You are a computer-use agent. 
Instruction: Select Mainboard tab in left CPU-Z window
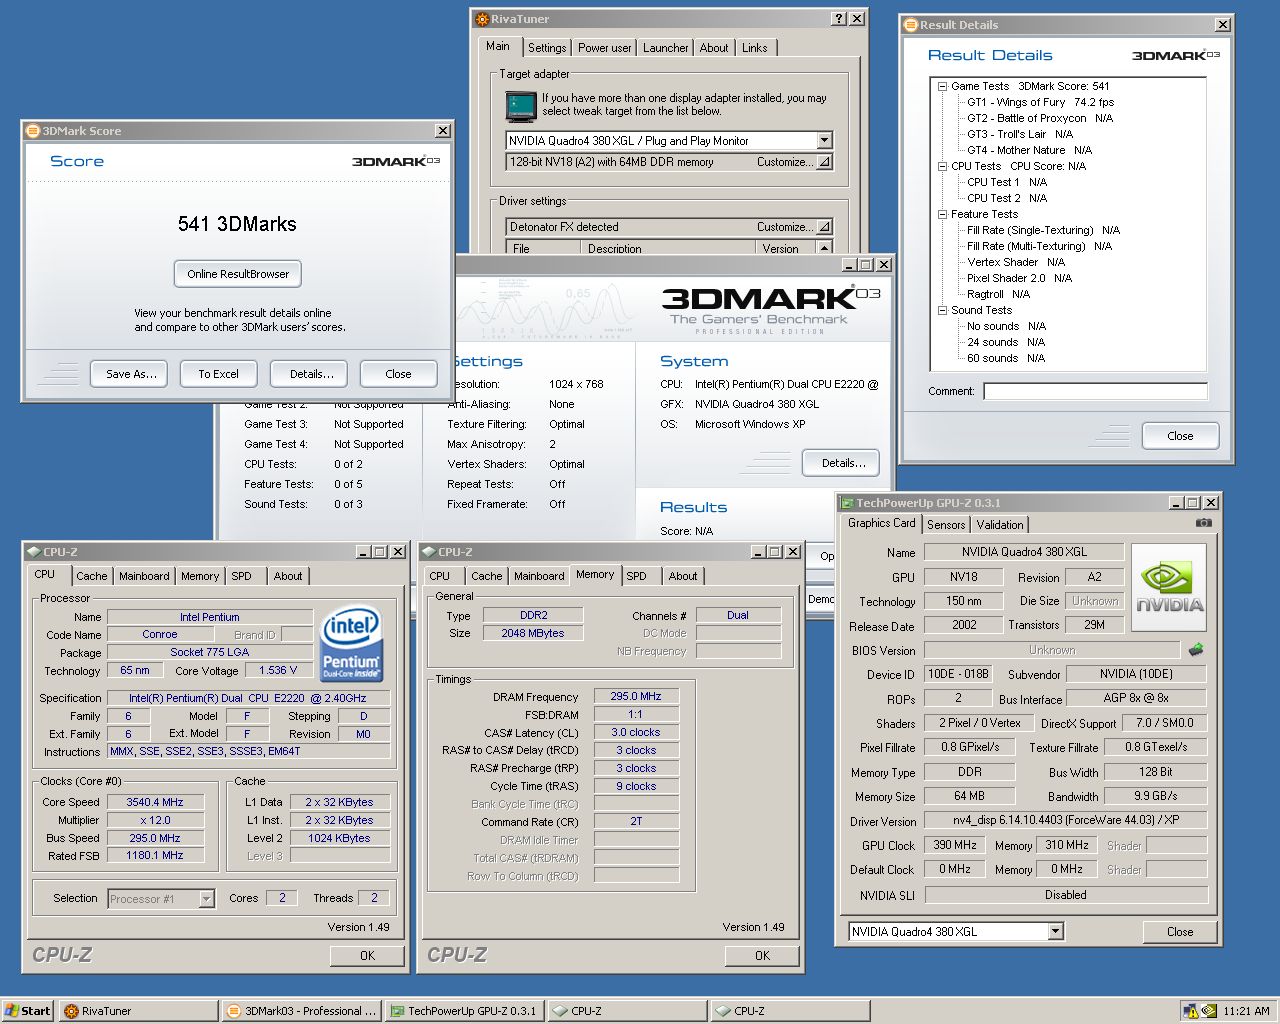pyautogui.click(x=144, y=576)
